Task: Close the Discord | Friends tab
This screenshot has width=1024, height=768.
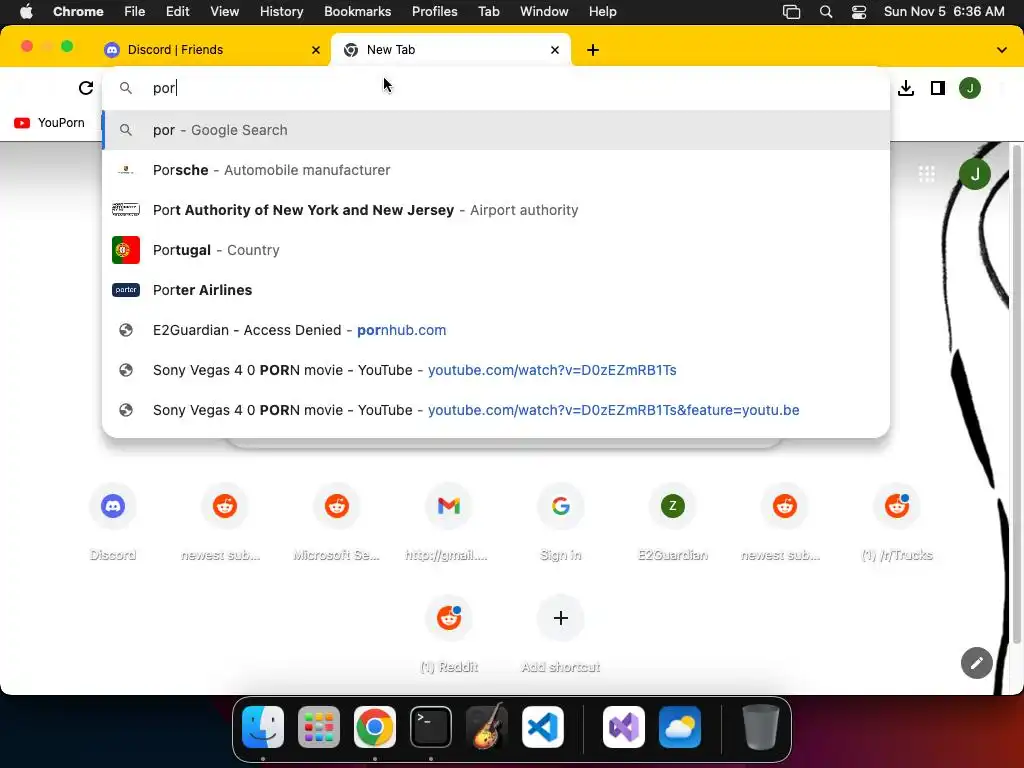Action: coord(316,50)
